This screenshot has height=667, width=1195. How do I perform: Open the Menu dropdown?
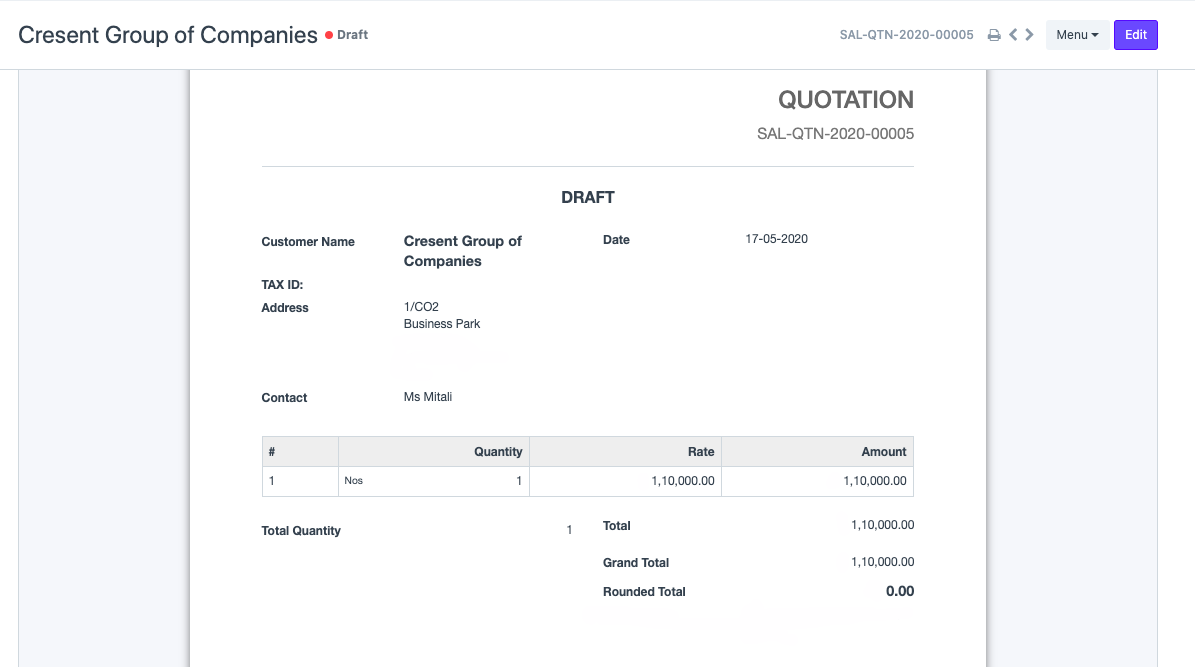click(x=1076, y=35)
